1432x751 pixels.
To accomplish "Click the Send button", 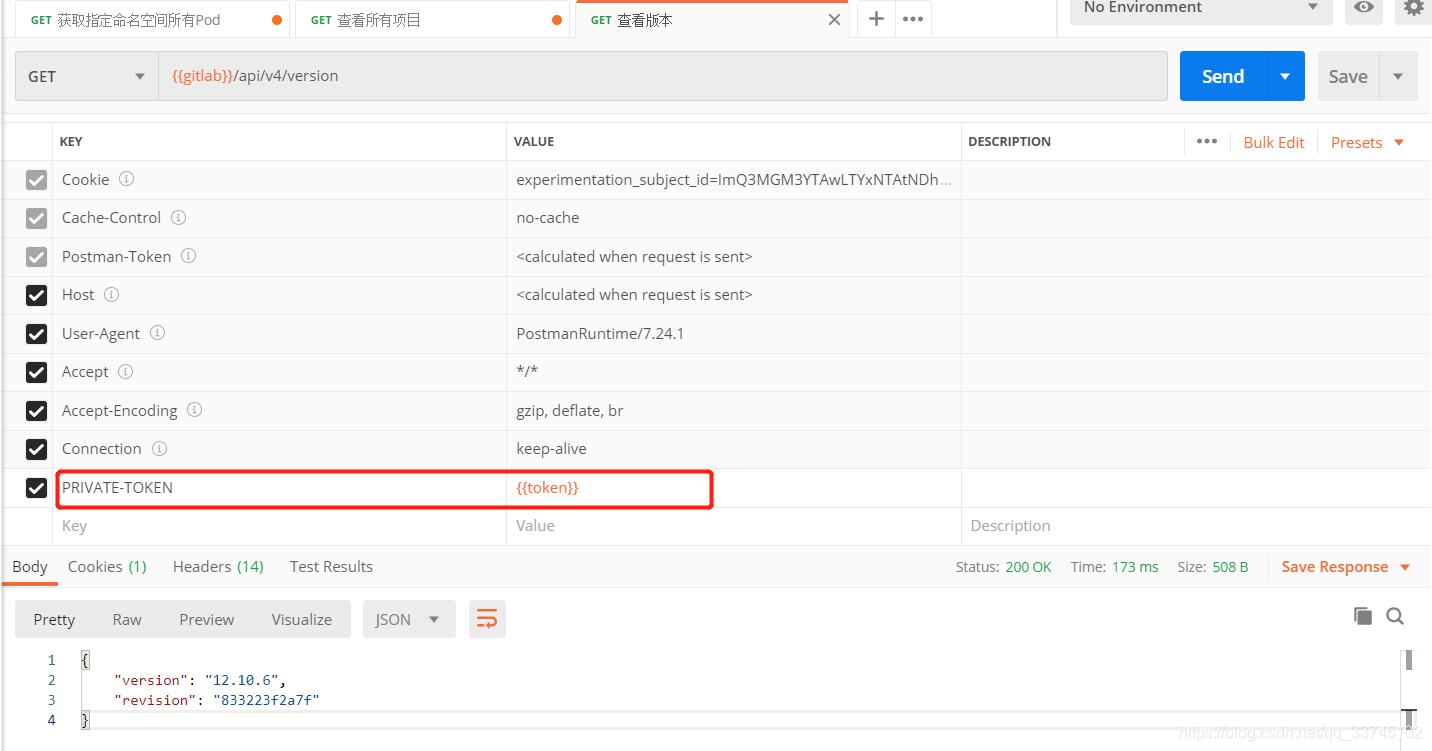I will [1222, 75].
